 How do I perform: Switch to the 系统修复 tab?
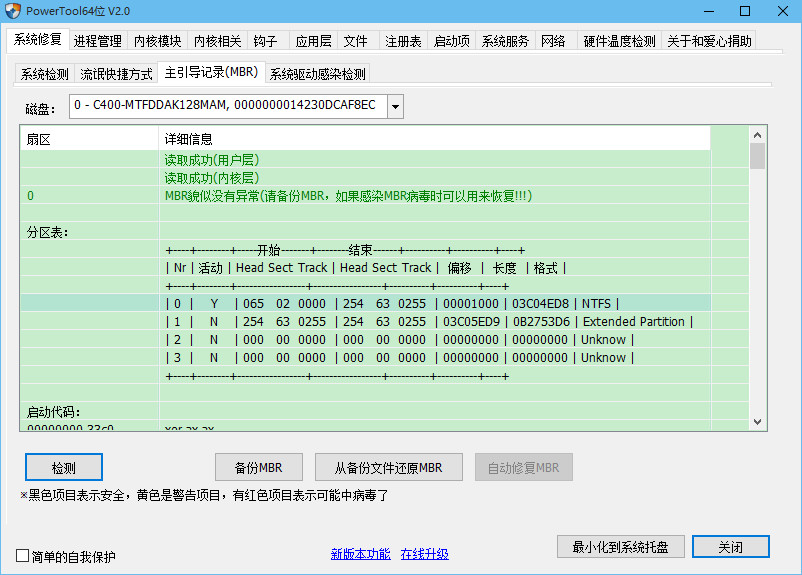point(37,39)
